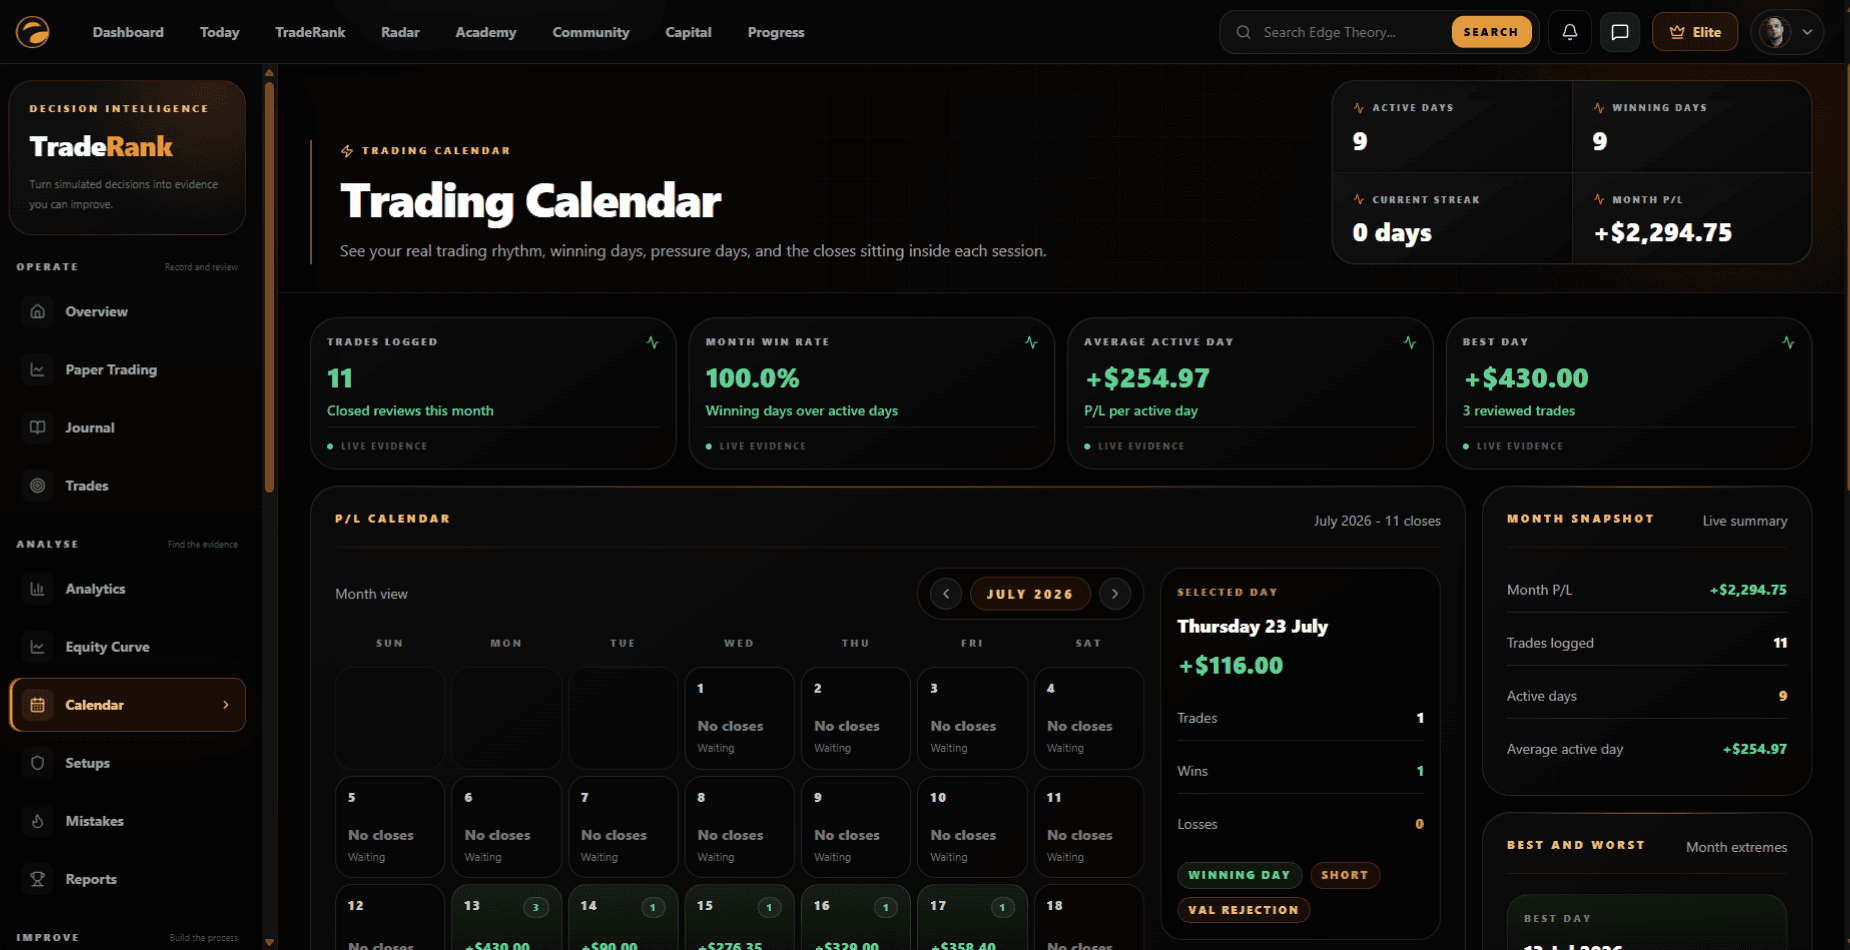
Task: Open the Today nav tab
Action: pos(219,32)
